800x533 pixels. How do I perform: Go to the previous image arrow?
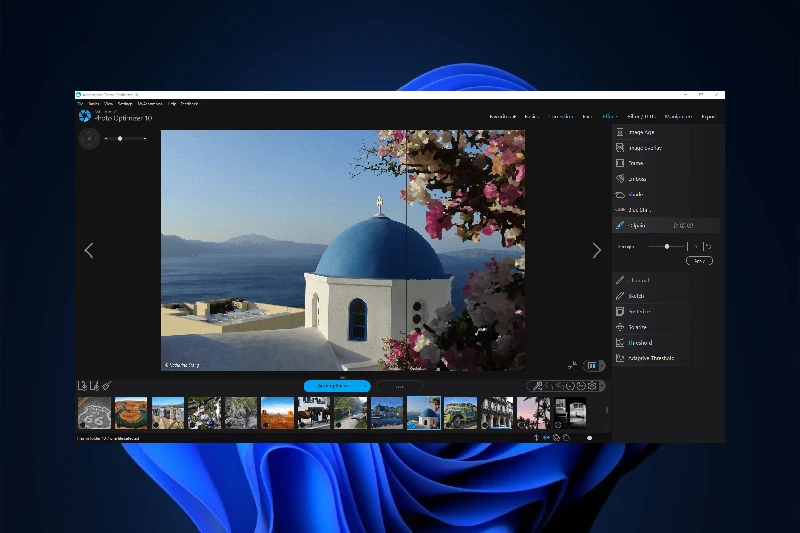tap(89, 250)
